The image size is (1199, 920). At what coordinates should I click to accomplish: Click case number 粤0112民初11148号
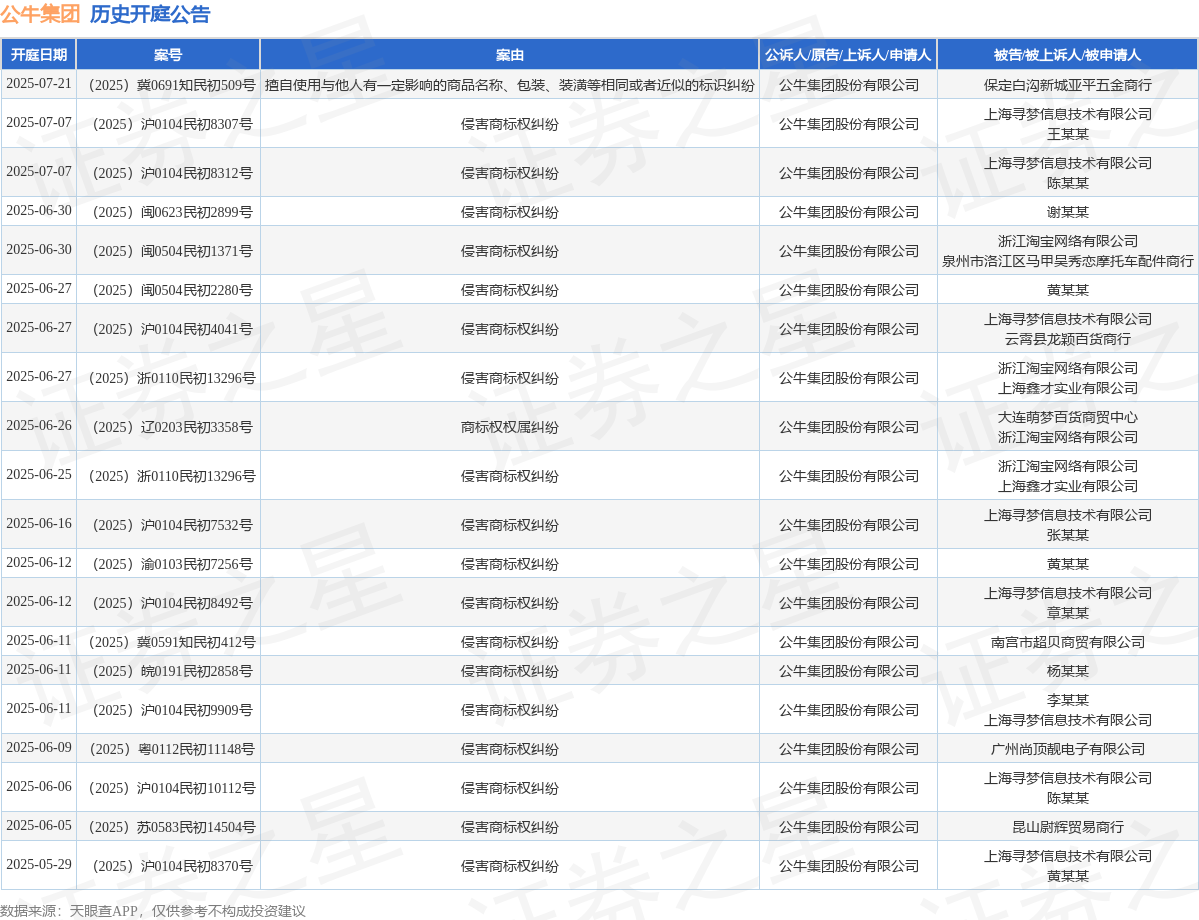coord(172,749)
